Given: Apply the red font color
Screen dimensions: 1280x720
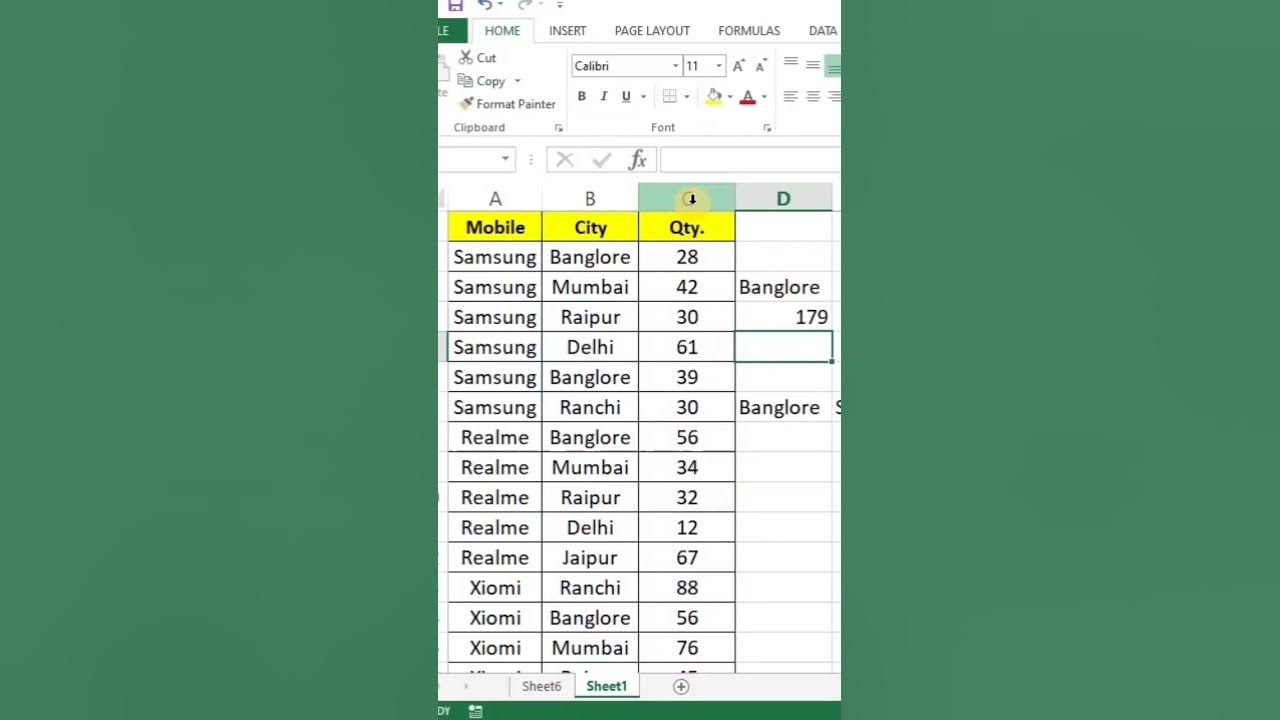Looking at the screenshot, I should [747, 97].
